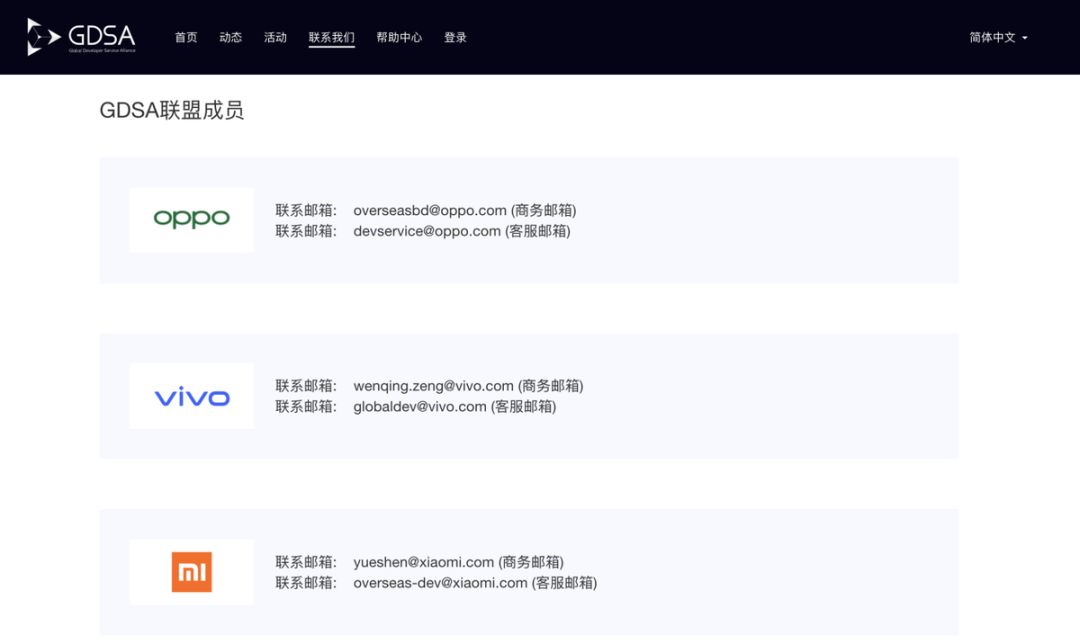Open the 帮助中心 help center
This screenshot has height=644, width=1080.
pos(399,38)
